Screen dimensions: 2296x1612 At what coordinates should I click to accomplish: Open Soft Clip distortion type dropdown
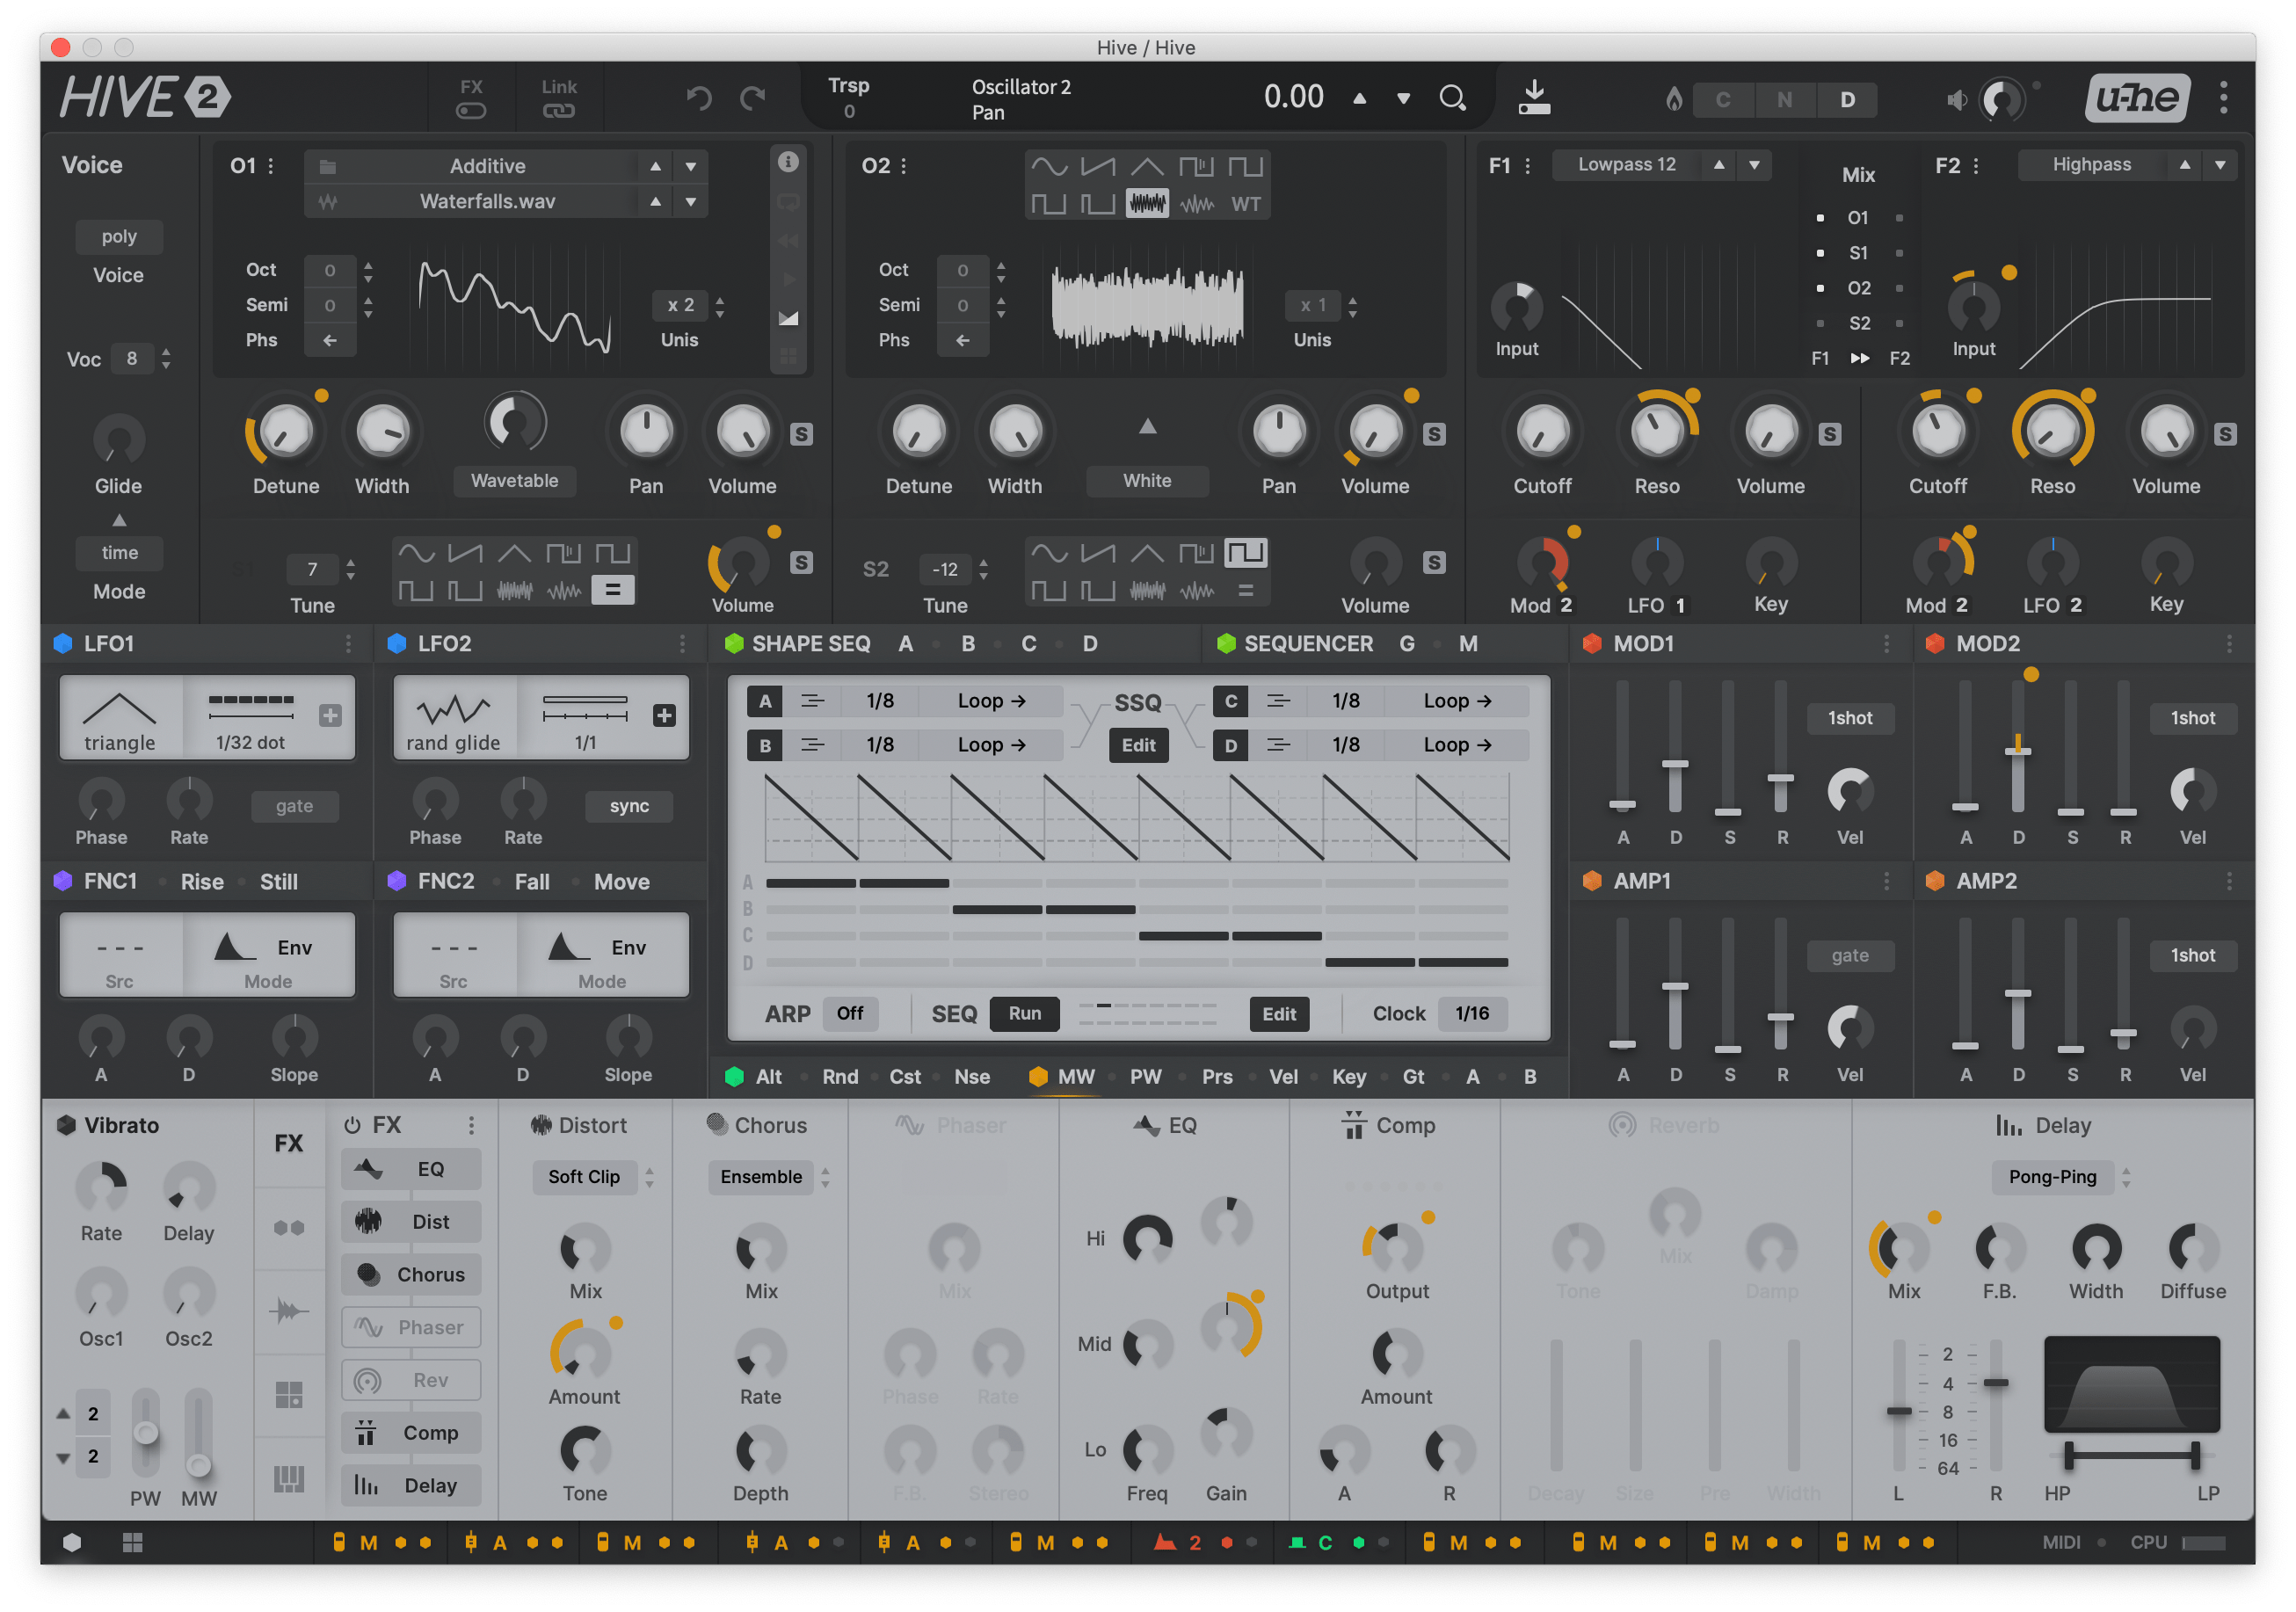584,1177
